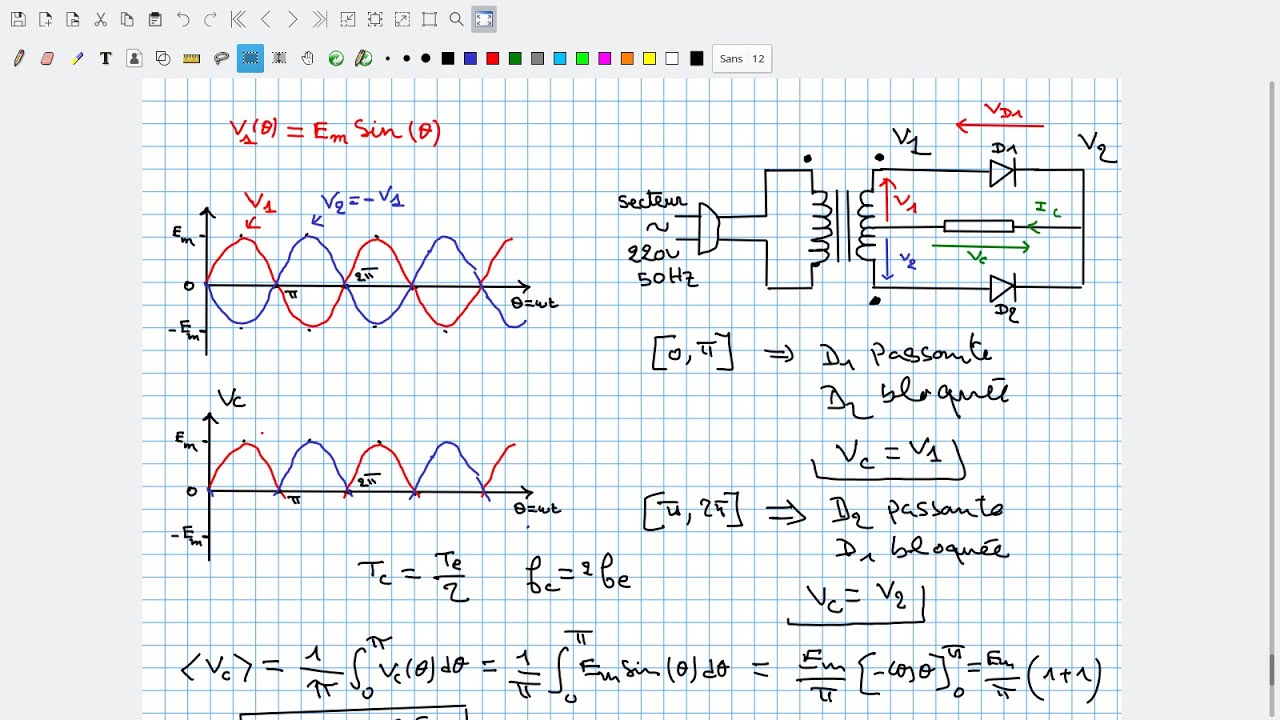Select the hand pan tool
The height and width of the screenshot is (720, 1280).
pos(307,59)
